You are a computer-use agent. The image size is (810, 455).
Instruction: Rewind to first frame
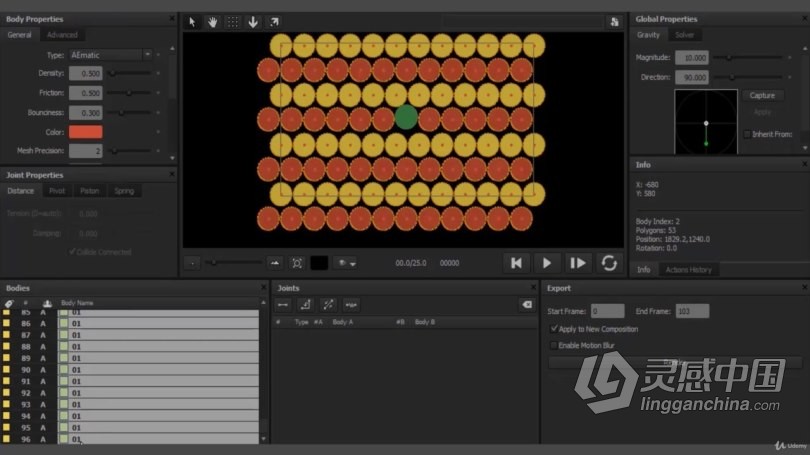coord(516,263)
